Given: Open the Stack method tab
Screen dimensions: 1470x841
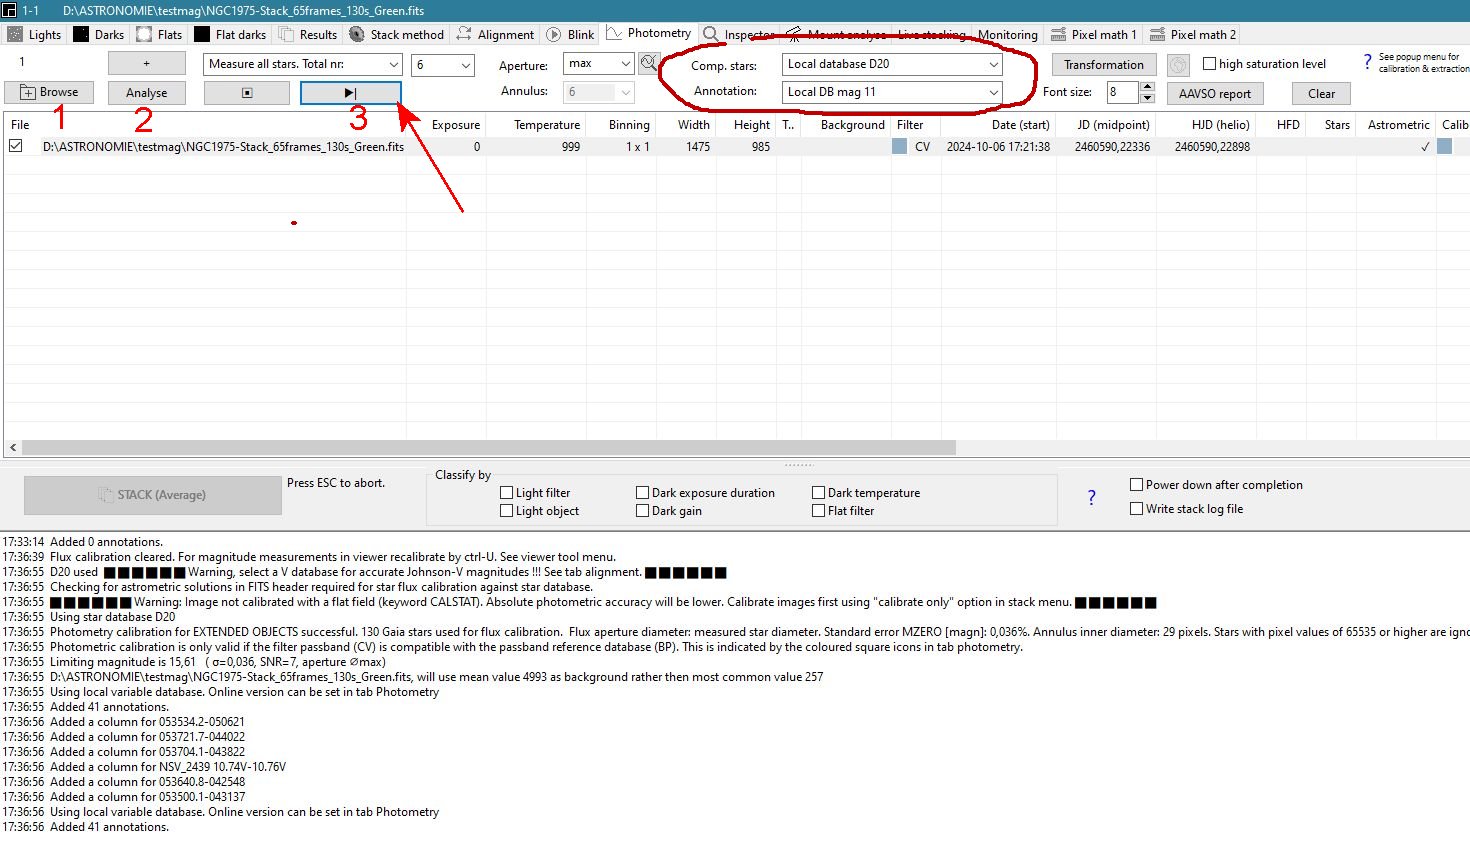Looking at the screenshot, I should [x=396, y=34].
